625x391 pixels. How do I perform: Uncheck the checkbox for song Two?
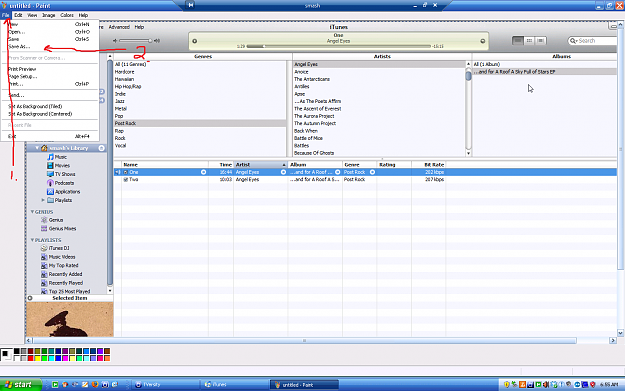tap(126, 180)
